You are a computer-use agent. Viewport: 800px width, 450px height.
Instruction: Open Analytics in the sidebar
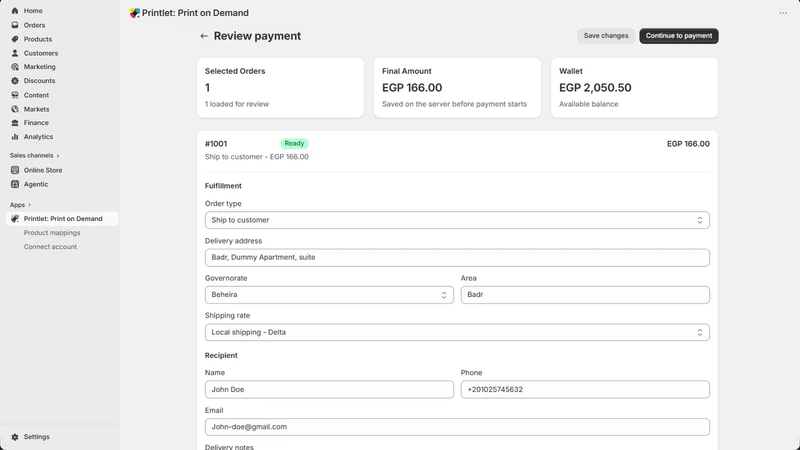38,137
